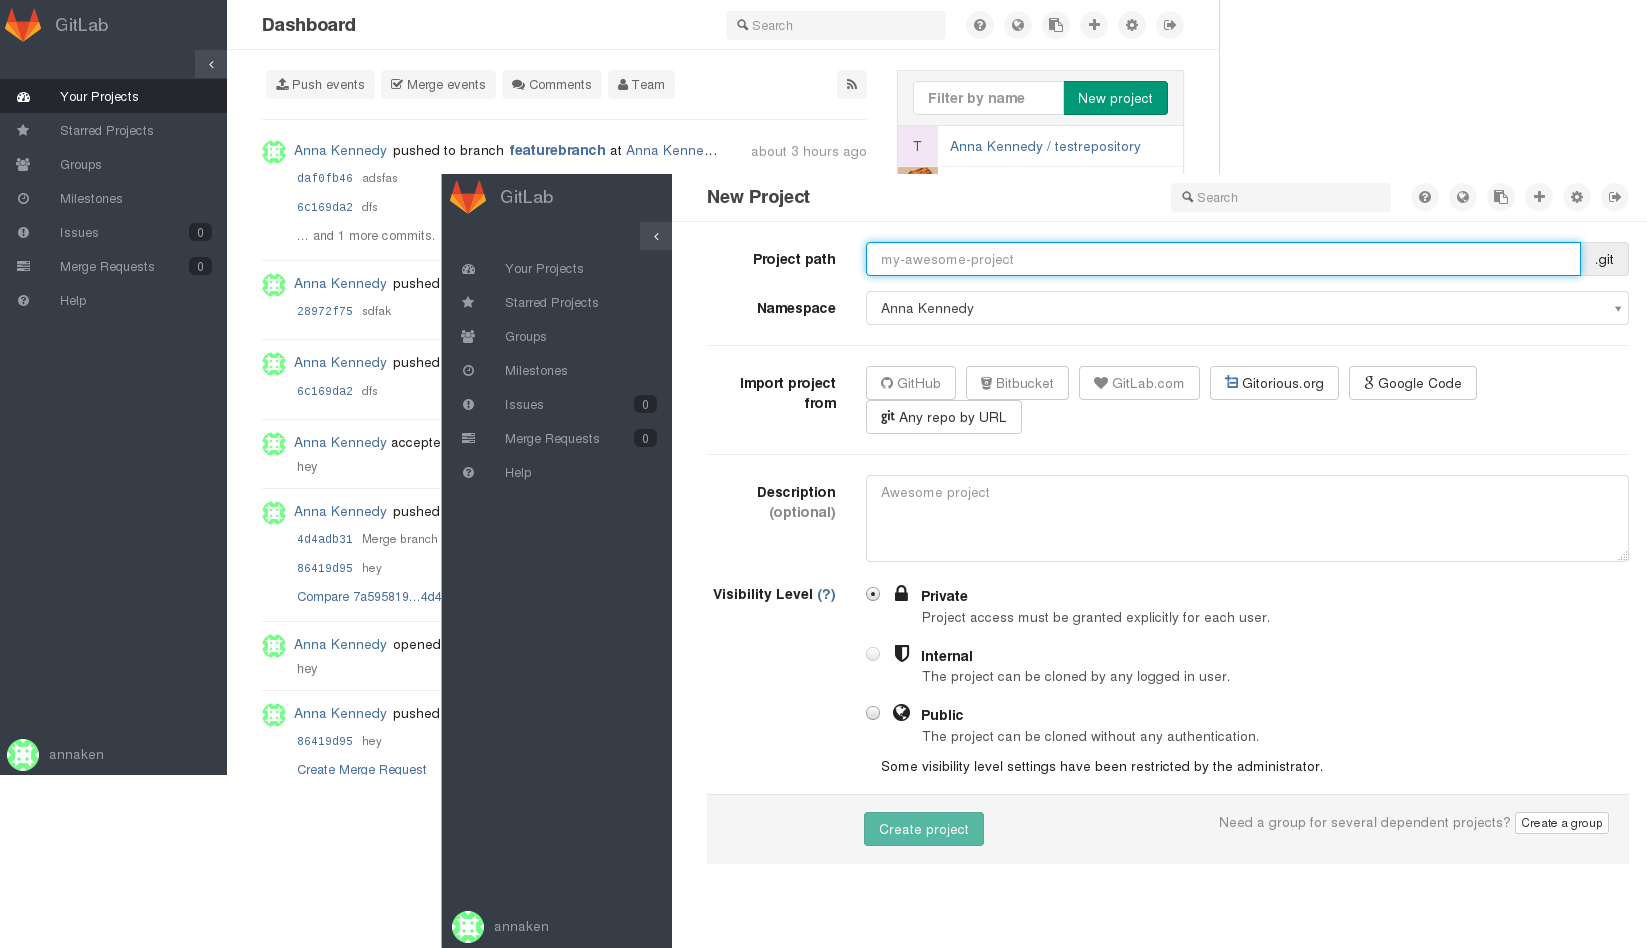Open Help in New Project sidebar
This screenshot has height=948, width=1647.
pyautogui.click(x=557, y=473)
